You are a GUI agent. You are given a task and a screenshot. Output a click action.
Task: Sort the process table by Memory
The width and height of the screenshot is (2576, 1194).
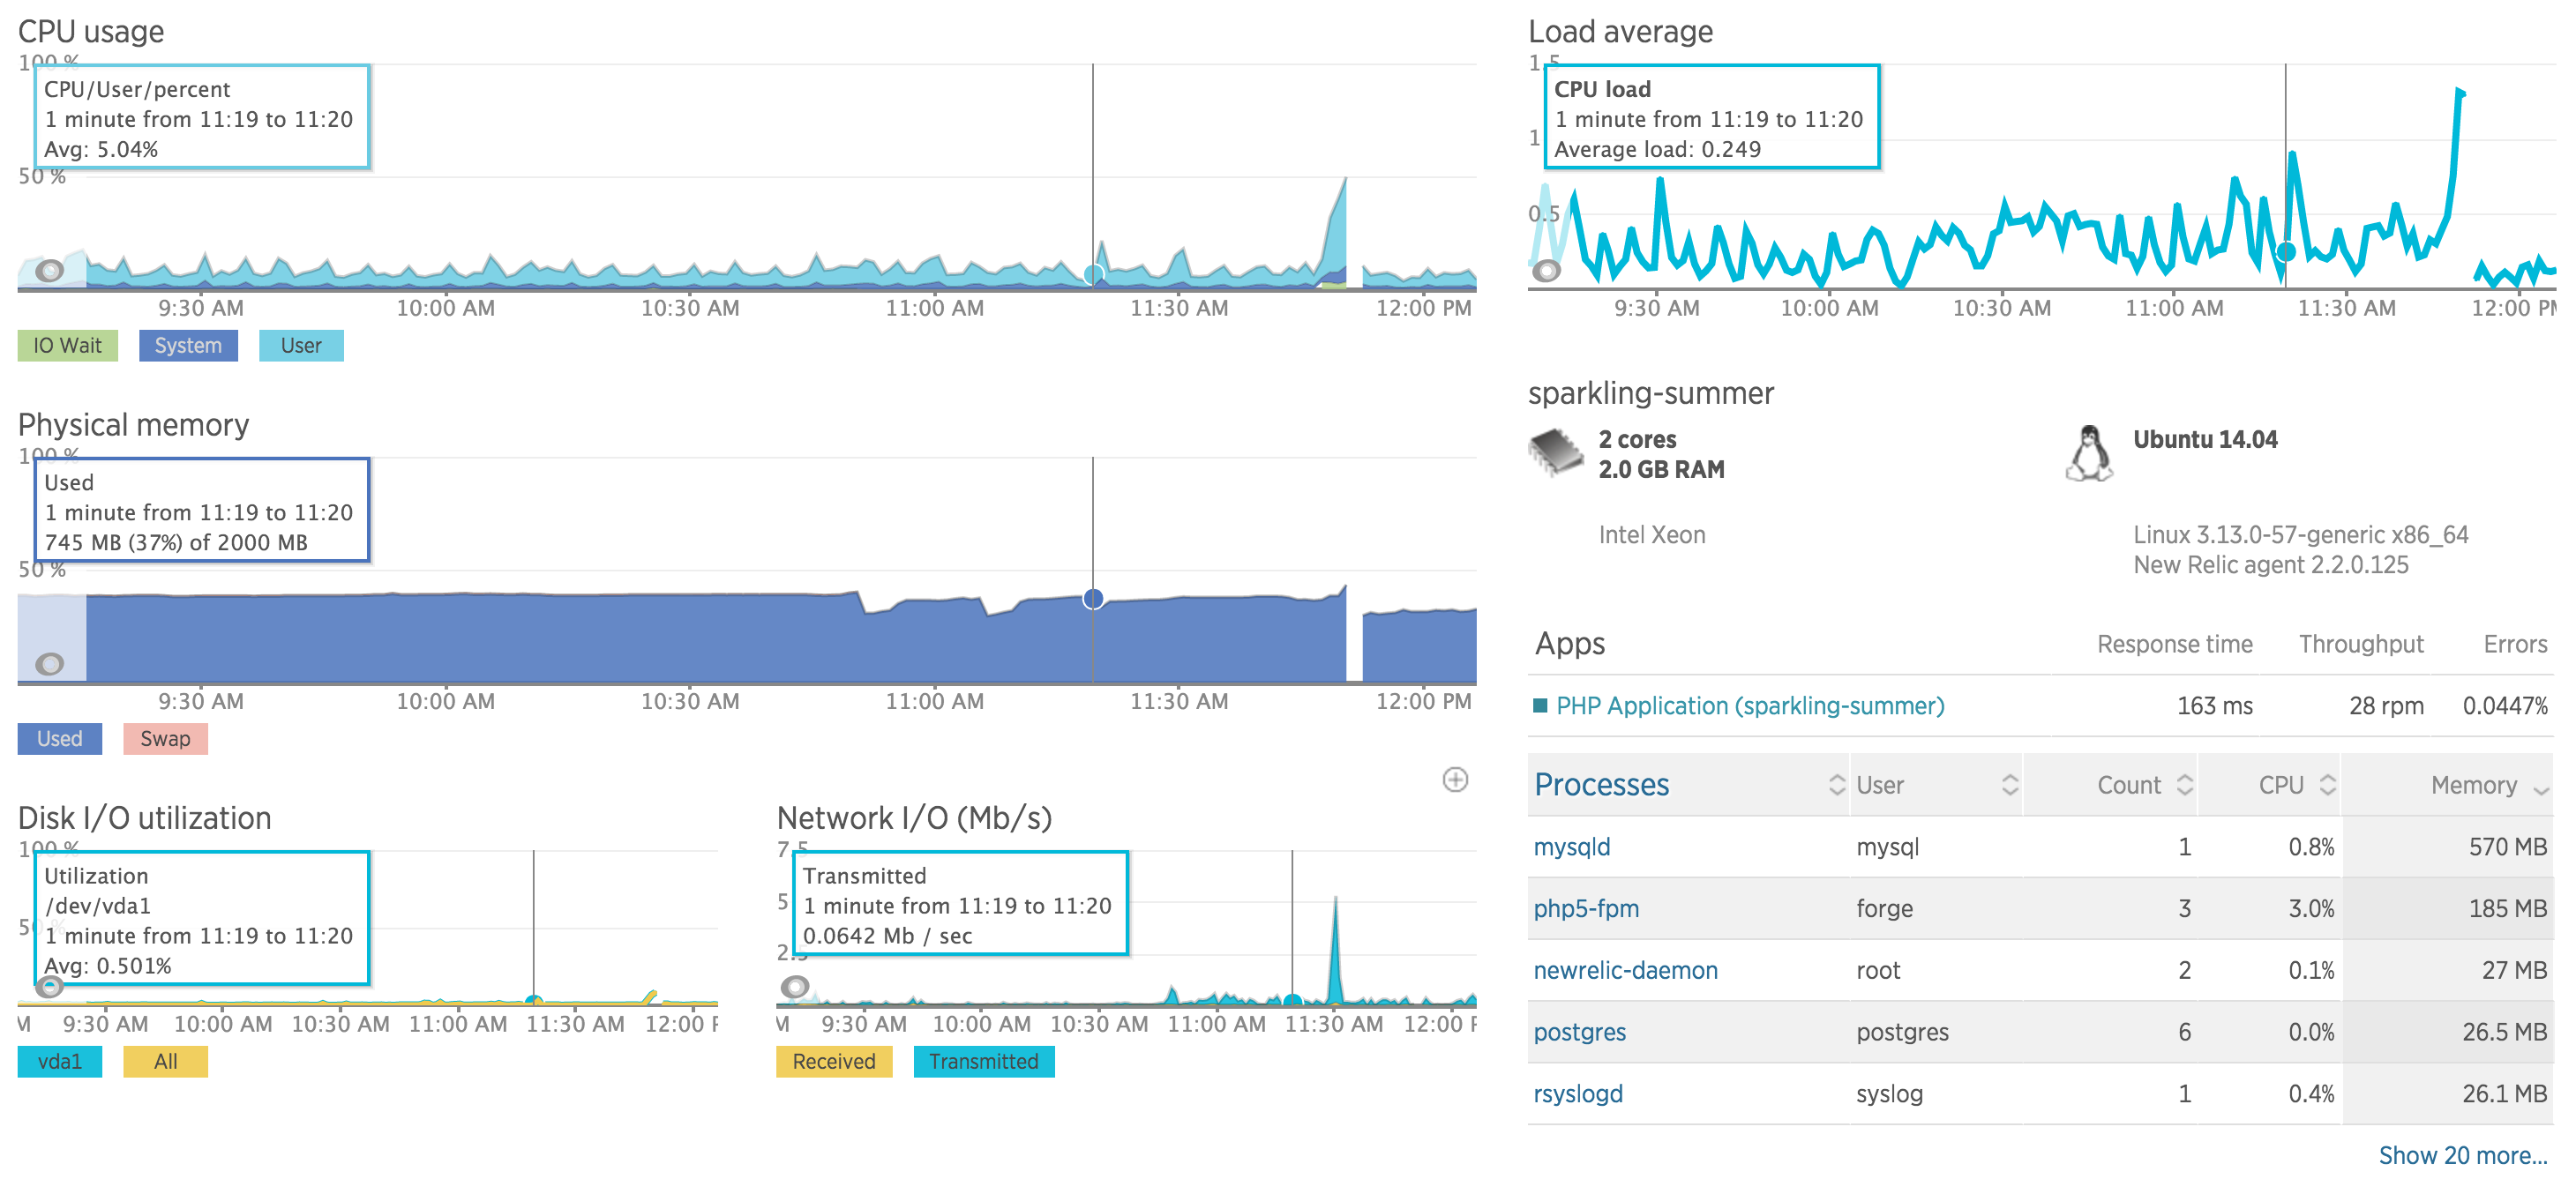[2447, 785]
